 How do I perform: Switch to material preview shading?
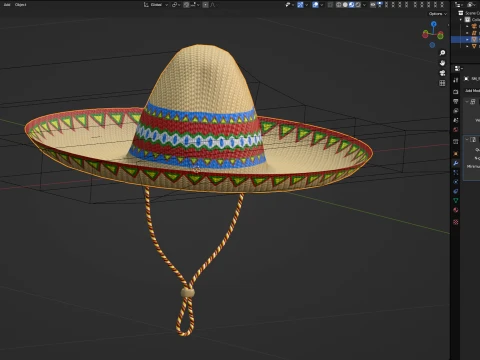[x=351, y=5]
